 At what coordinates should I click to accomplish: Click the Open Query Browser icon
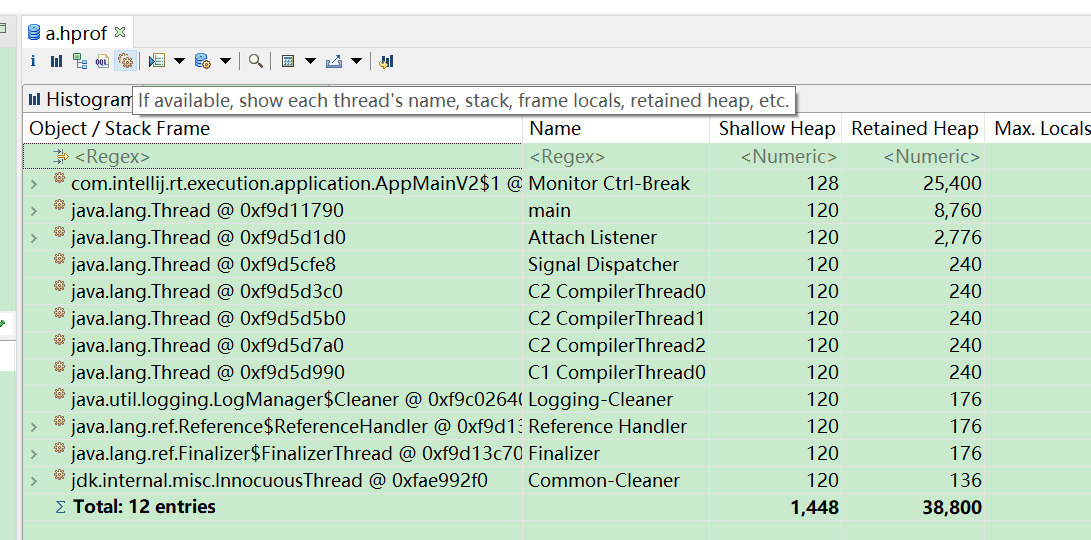click(x=202, y=61)
